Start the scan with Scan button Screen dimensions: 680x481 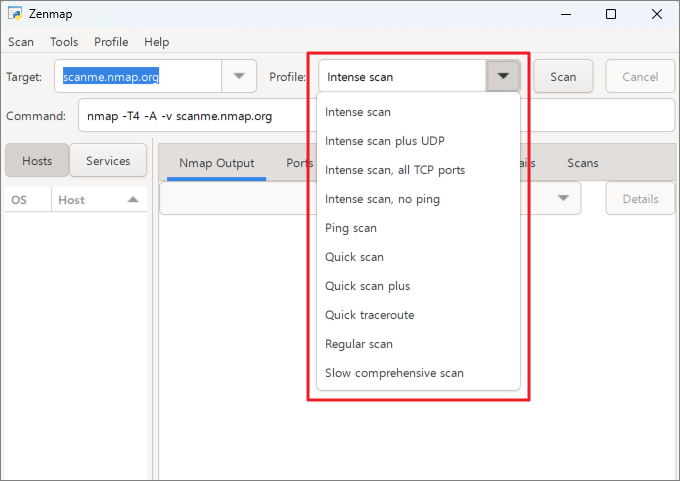[x=563, y=77]
